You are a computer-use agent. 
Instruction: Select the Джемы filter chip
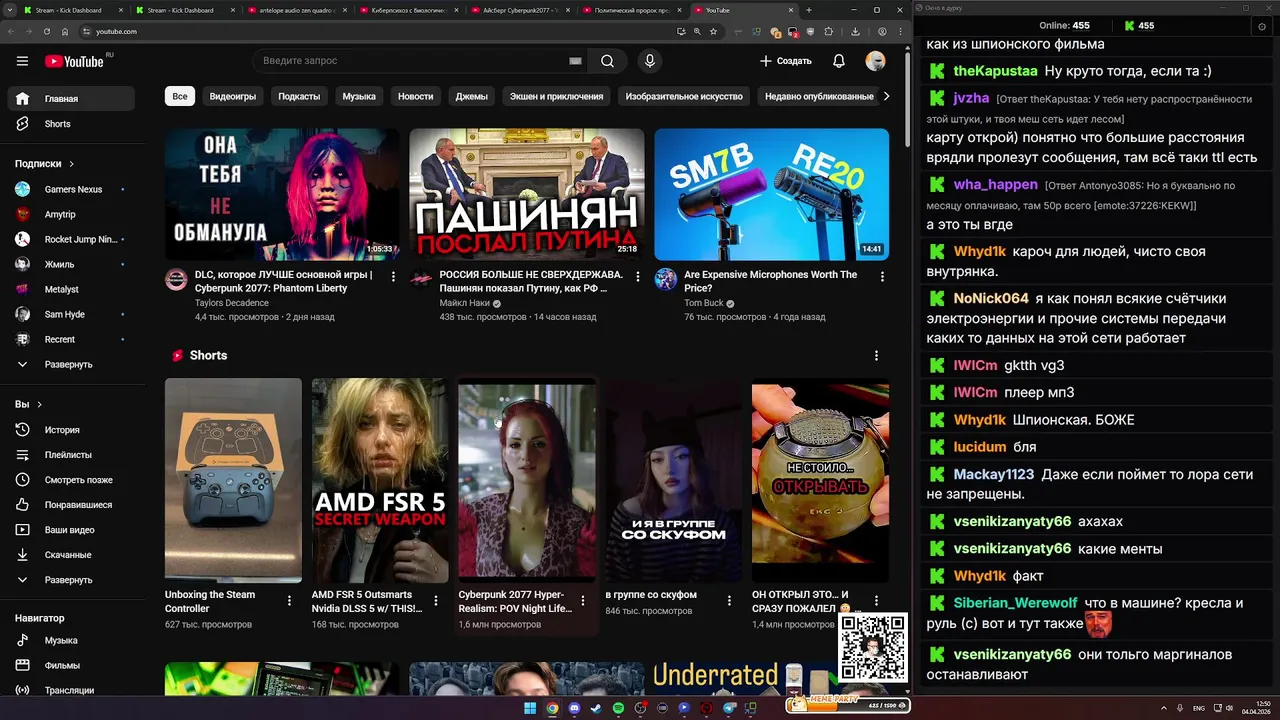point(472,97)
